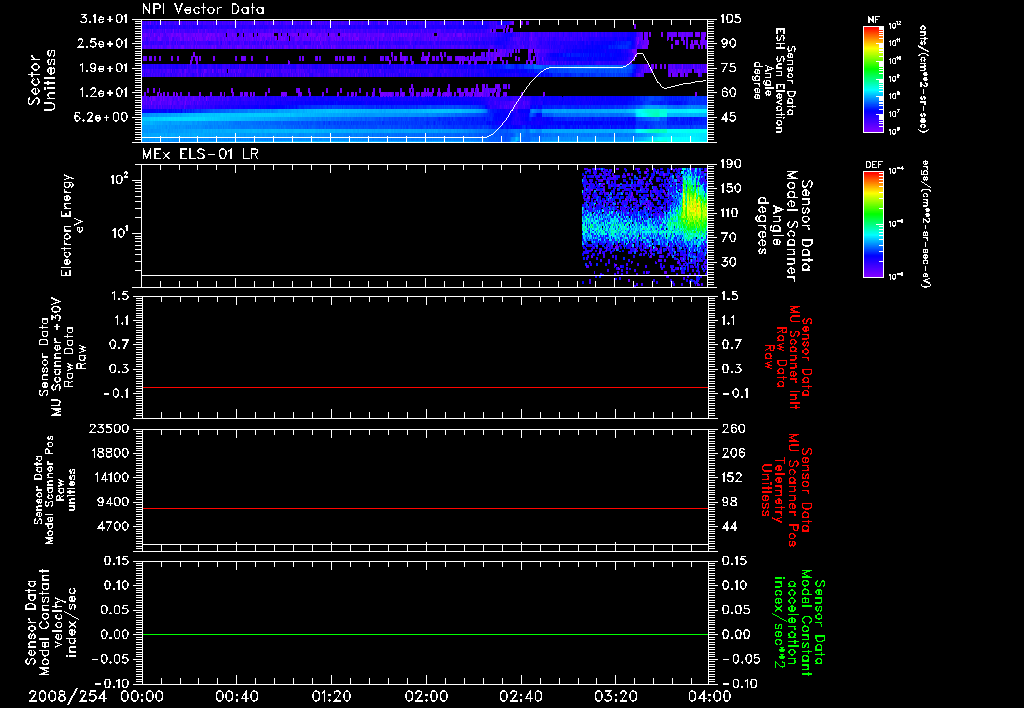Click the DEF color scale bar
This screenshot has height=708, width=1024.
tap(873, 224)
